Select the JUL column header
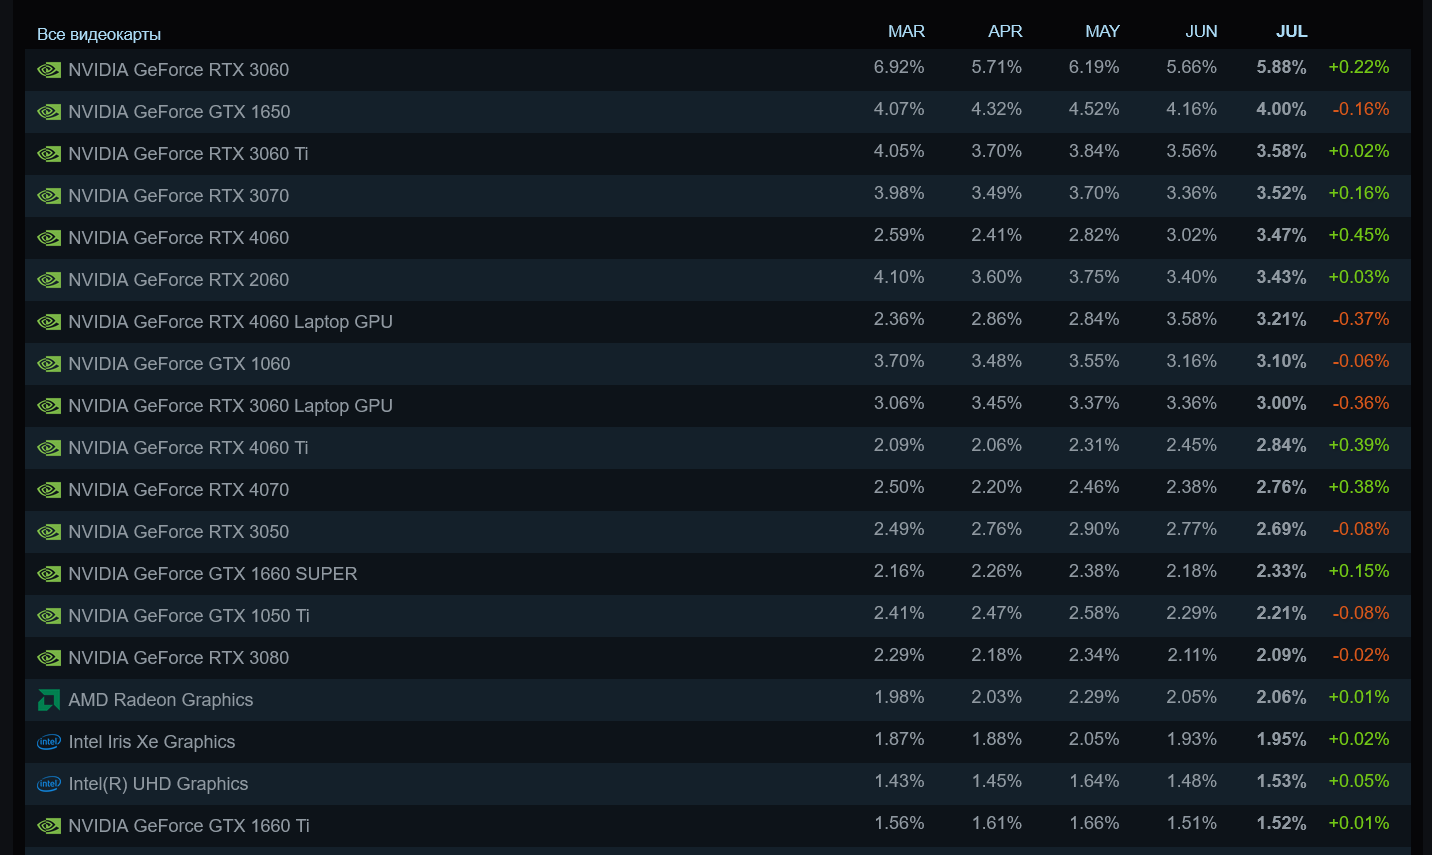1432x855 pixels. pyautogui.click(x=1291, y=31)
